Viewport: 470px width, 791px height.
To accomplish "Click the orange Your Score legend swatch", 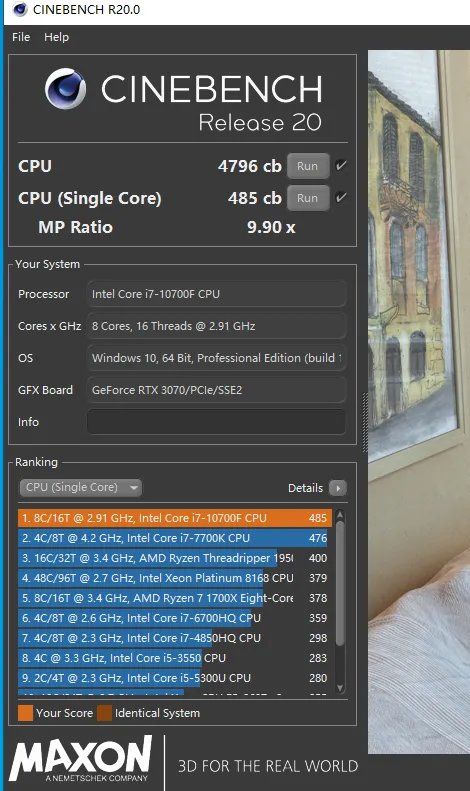I will point(25,713).
